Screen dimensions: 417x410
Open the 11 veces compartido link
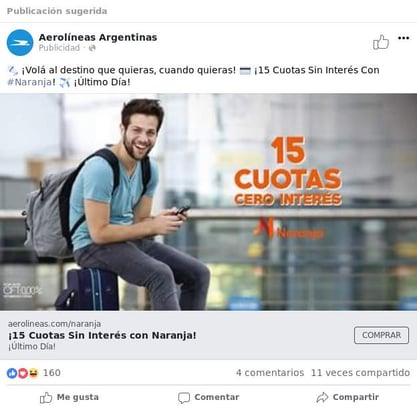360,373
